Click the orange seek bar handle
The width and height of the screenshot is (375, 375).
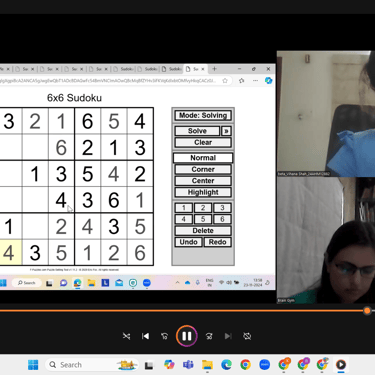tap(367, 311)
